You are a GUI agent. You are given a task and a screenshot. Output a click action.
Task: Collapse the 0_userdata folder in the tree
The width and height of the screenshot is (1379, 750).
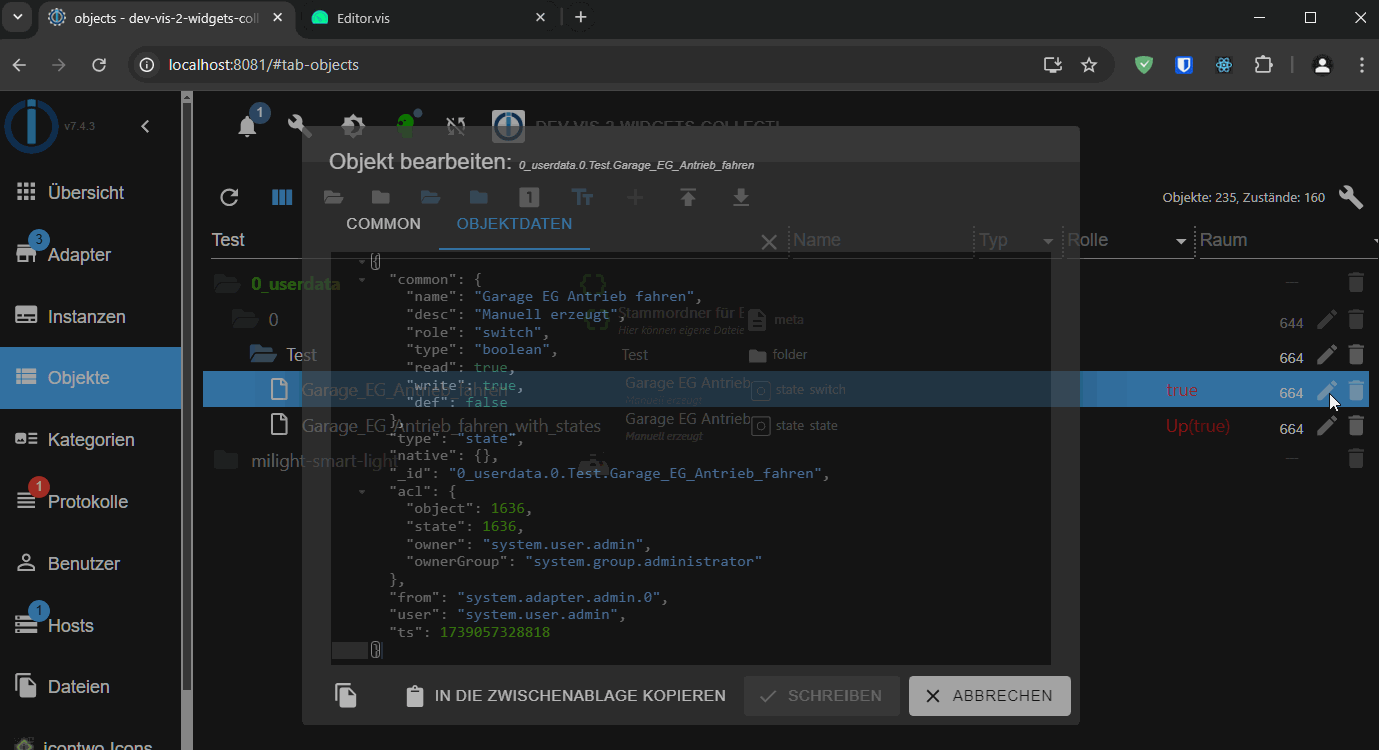pos(227,283)
